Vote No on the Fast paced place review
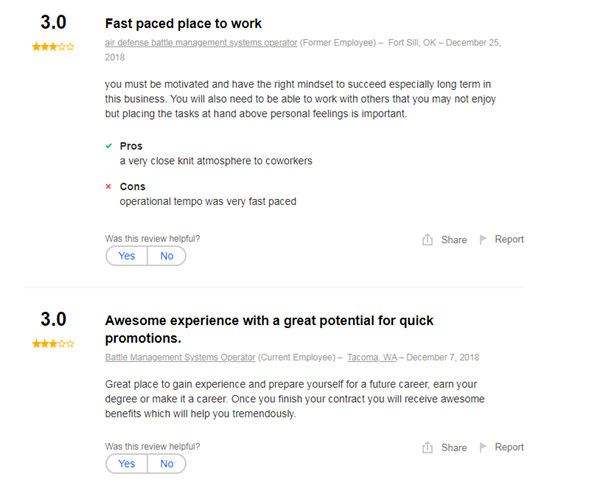600x485 pixels. point(166,256)
